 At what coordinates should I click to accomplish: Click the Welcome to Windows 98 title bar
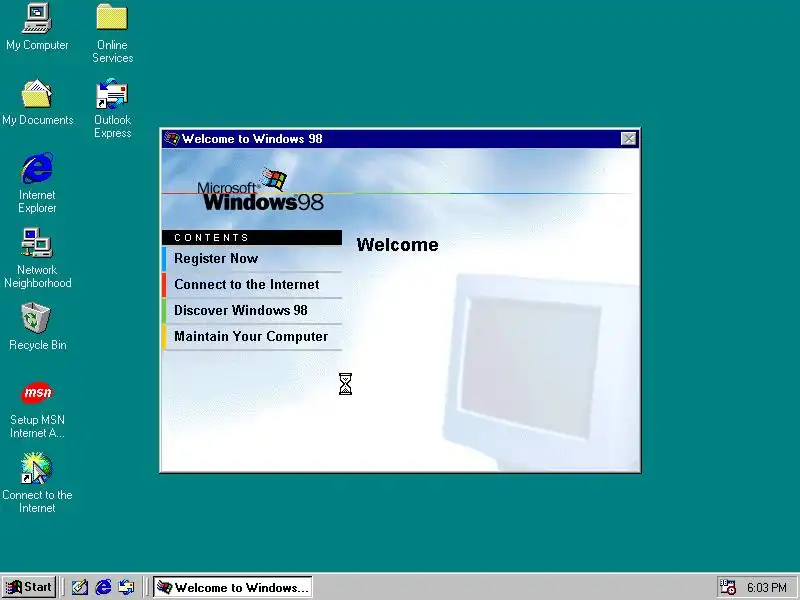point(400,139)
